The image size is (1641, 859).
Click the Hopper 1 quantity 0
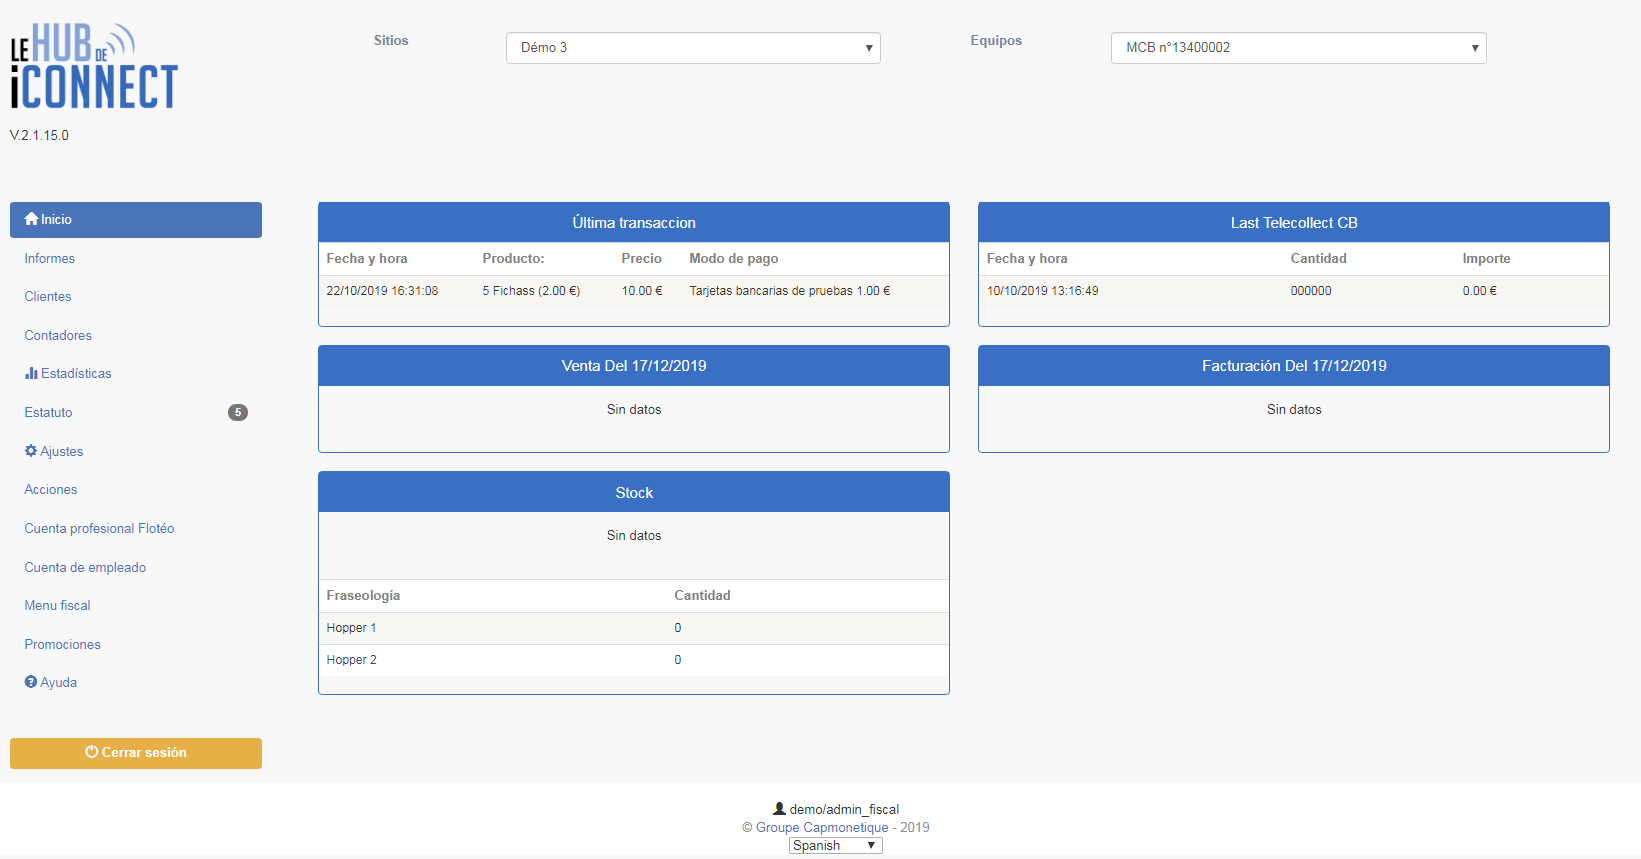click(678, 628)
